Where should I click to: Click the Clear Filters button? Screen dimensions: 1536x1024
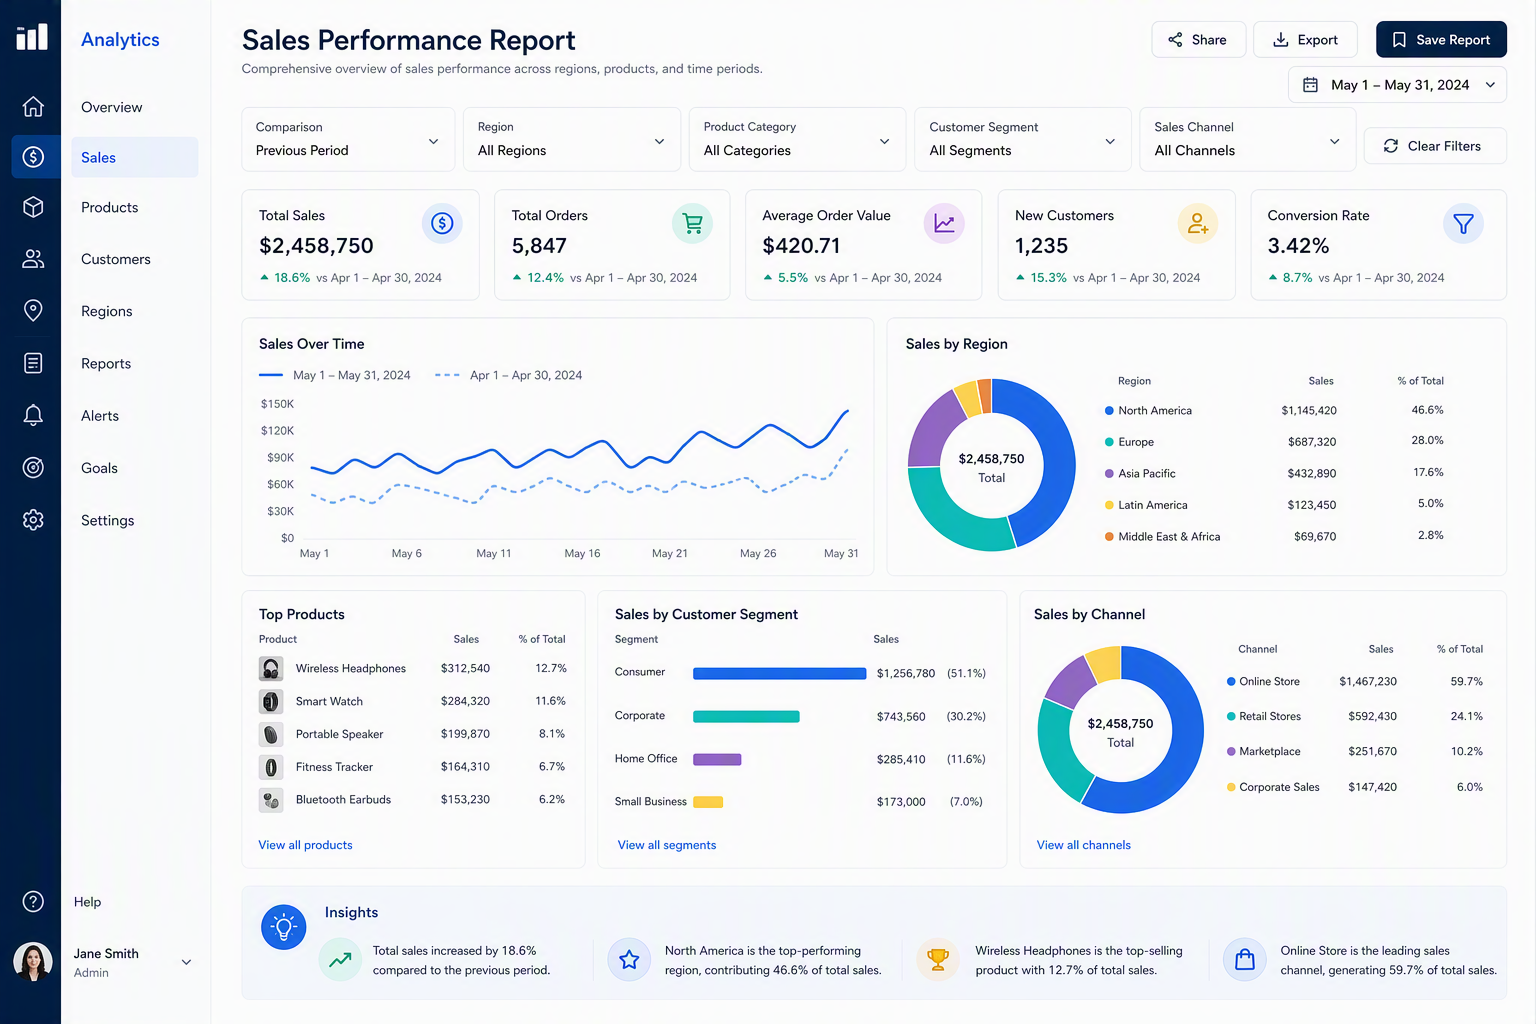coord(1435,146)
